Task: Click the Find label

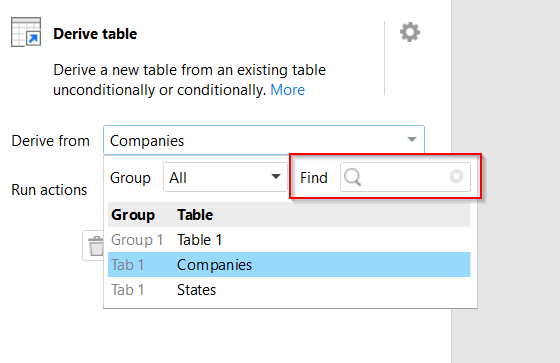Action: [x=314, y=178]
